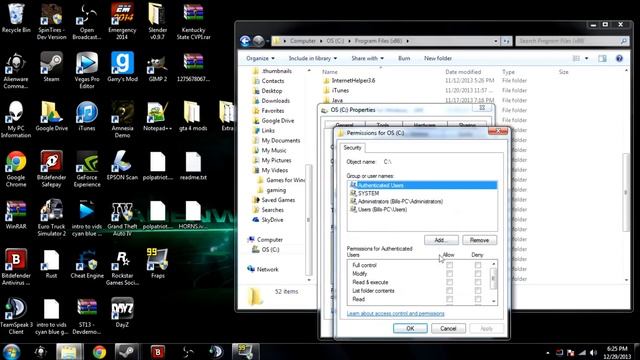Open Include in library dropdown

point(313,58)
